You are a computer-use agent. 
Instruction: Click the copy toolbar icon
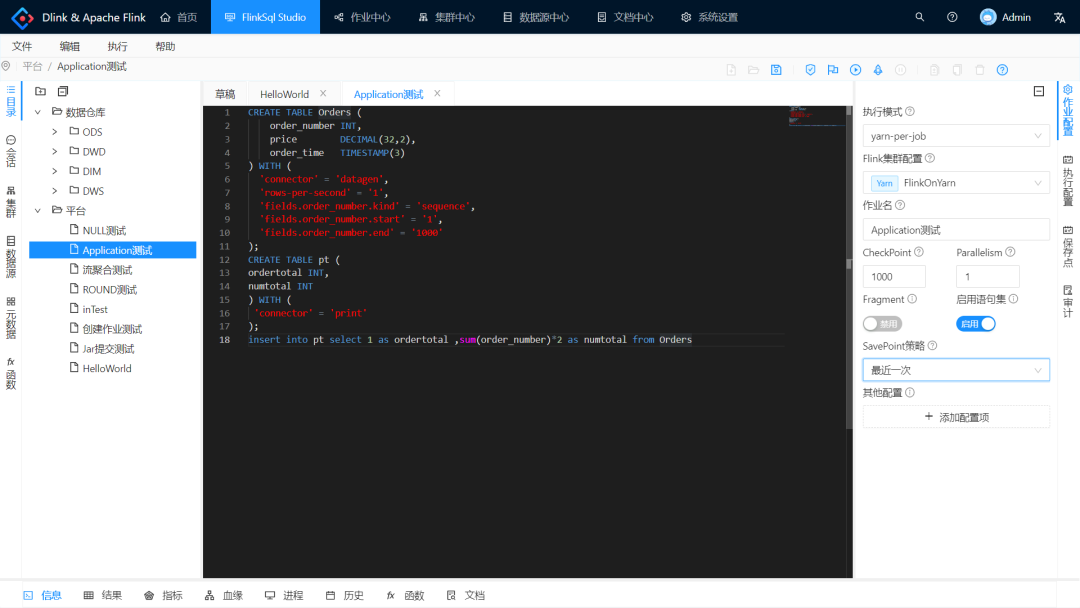tap(957, 70)
